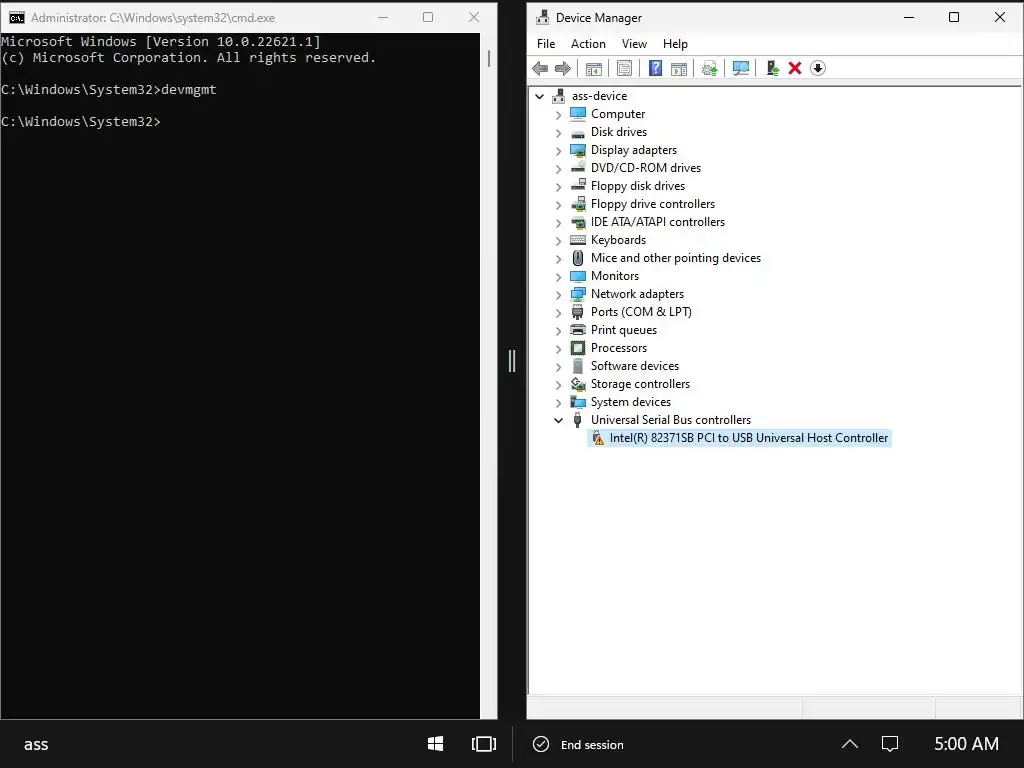Click the Ports (COM & LPT) plug icon

578,312
